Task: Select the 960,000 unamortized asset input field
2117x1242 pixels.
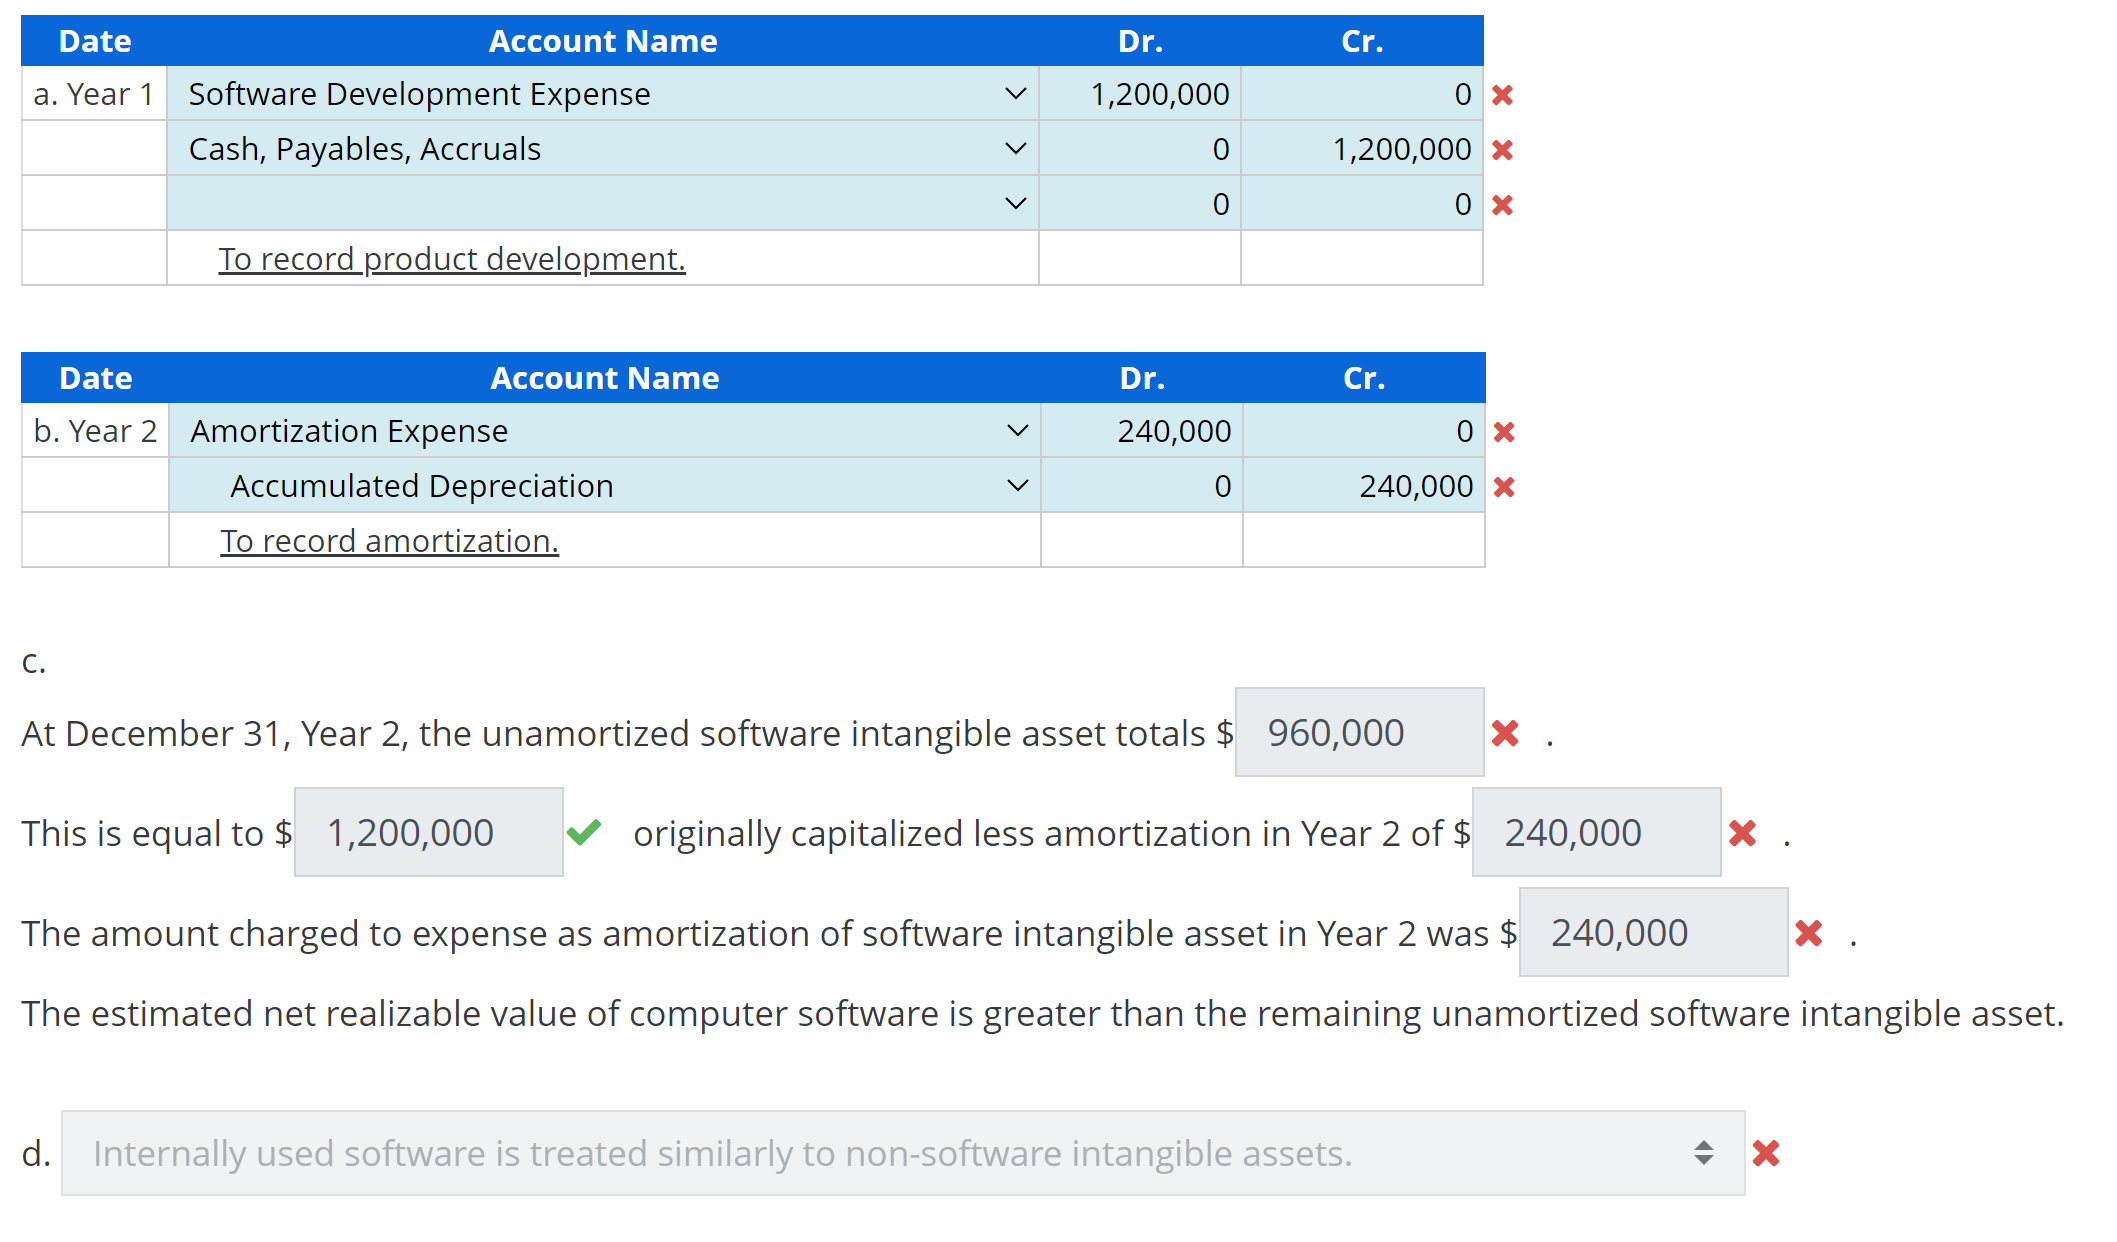Action: click(x=1359, y=733)
